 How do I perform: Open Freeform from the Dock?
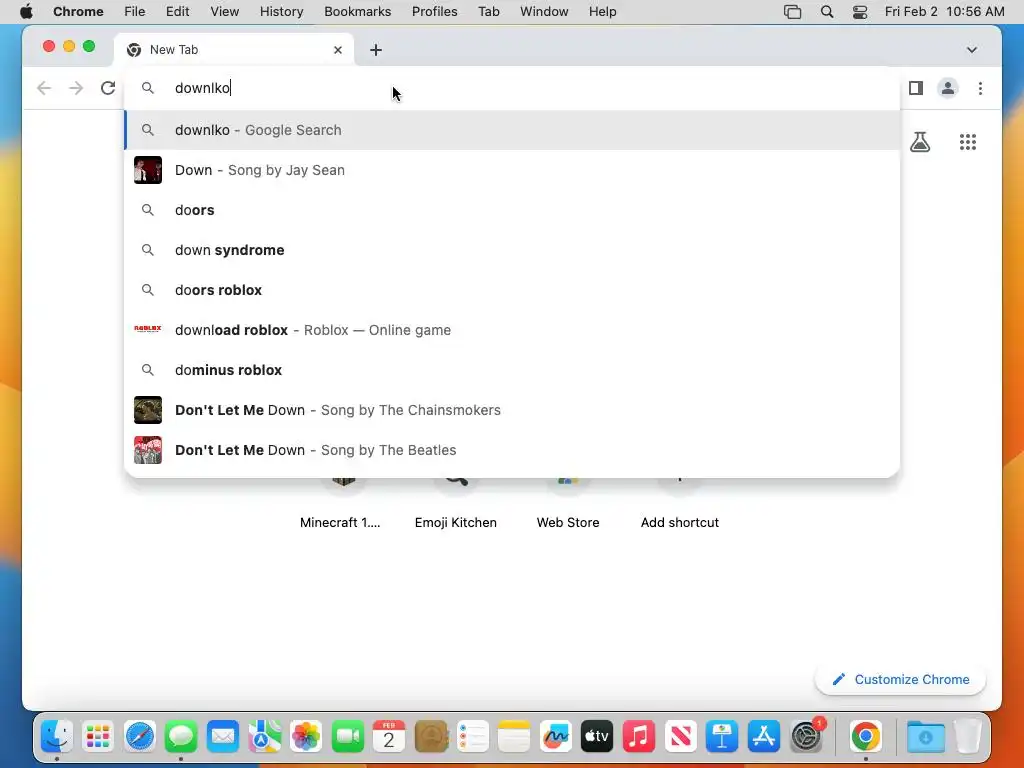[556, 737]
